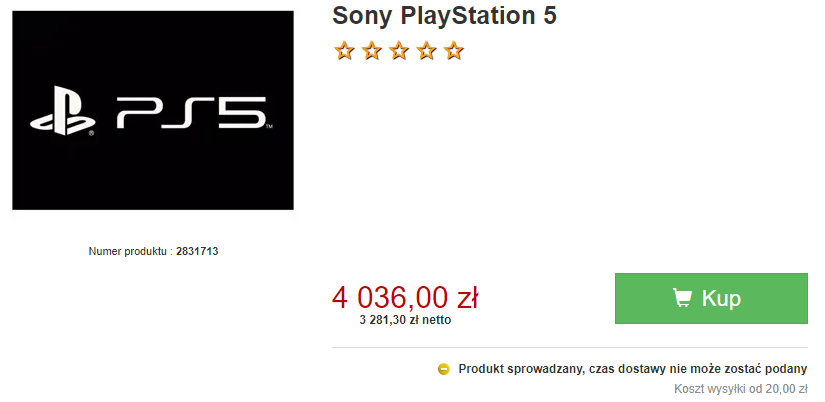Select the product number 2831713
The image size is (825, 402).
click(x=197, y=252)
